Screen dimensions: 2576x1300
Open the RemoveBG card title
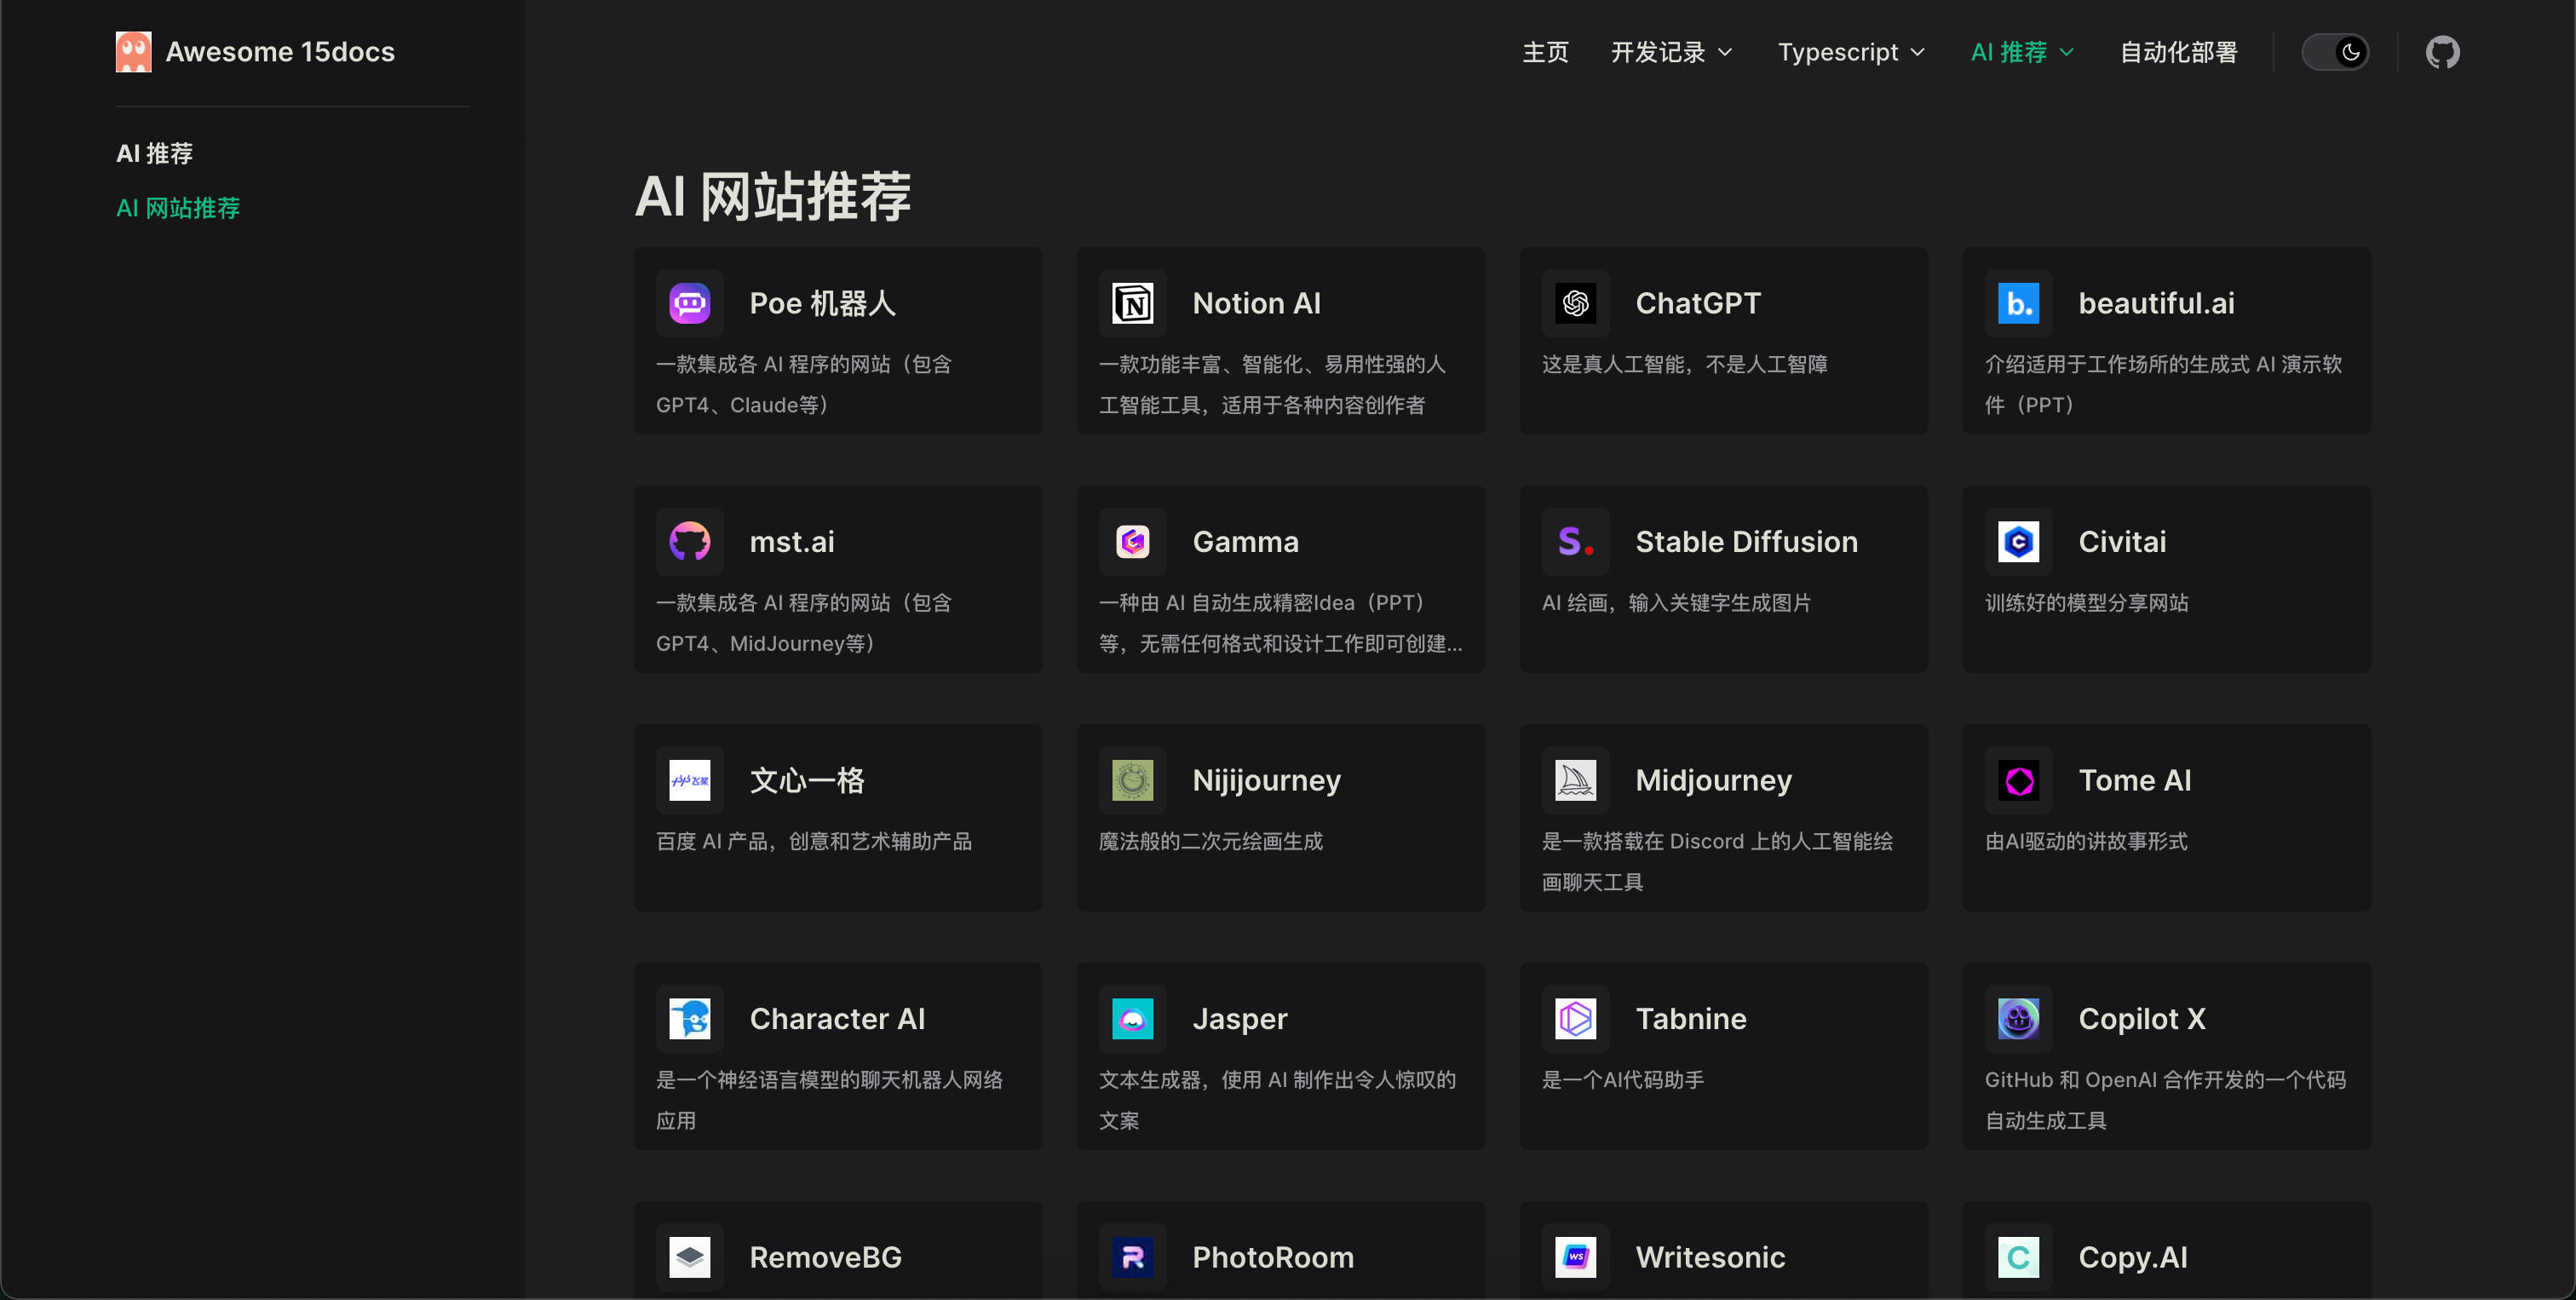(x=825, y=1257)
